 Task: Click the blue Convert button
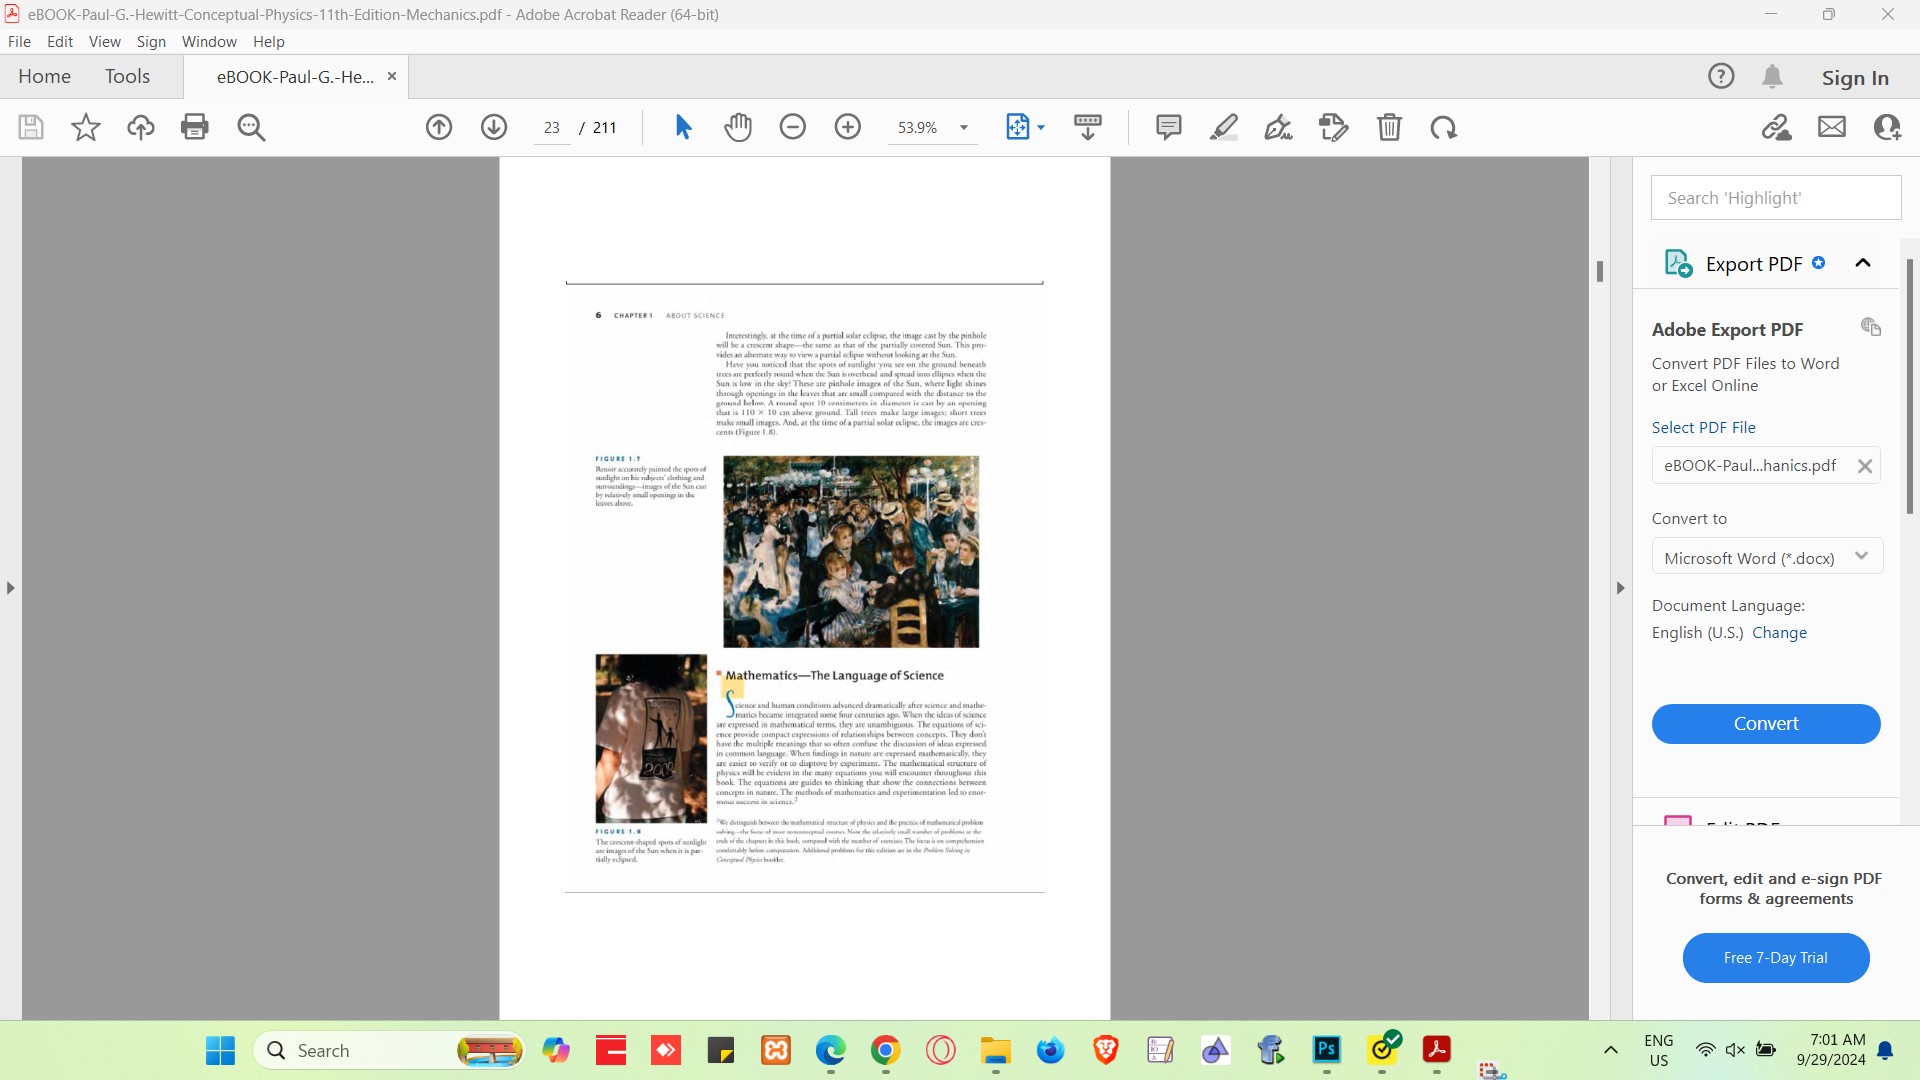(x=1766, y=723)
